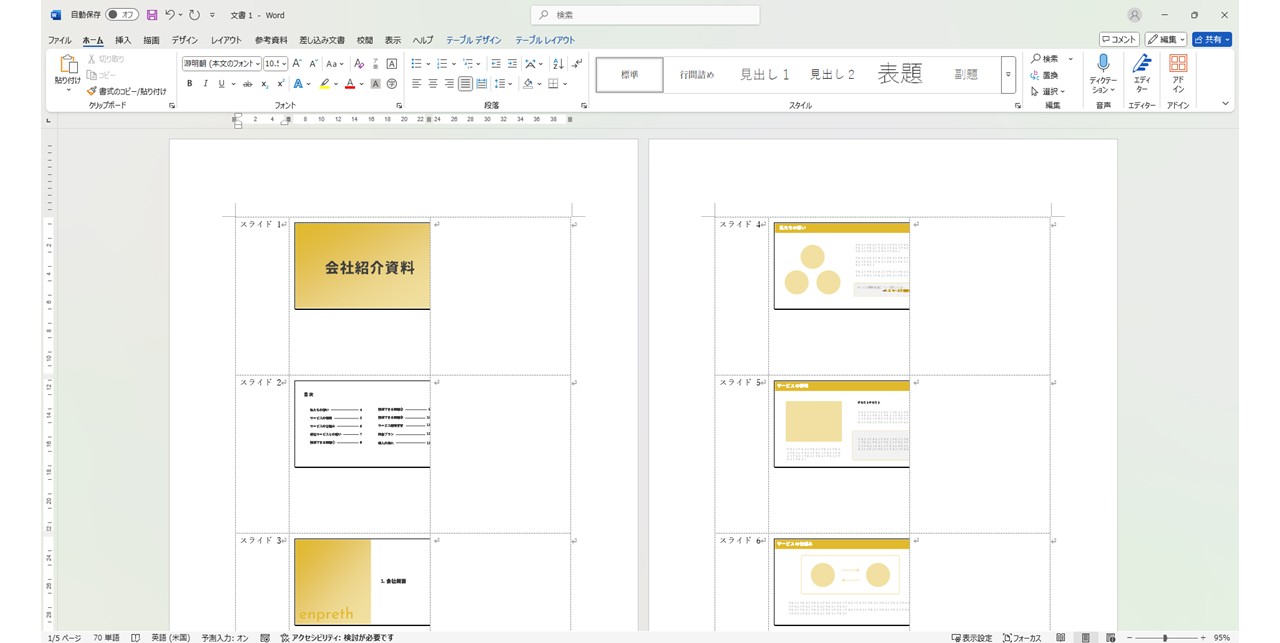
Task: Click the Comments (コメント) button
Action: 1119,40
